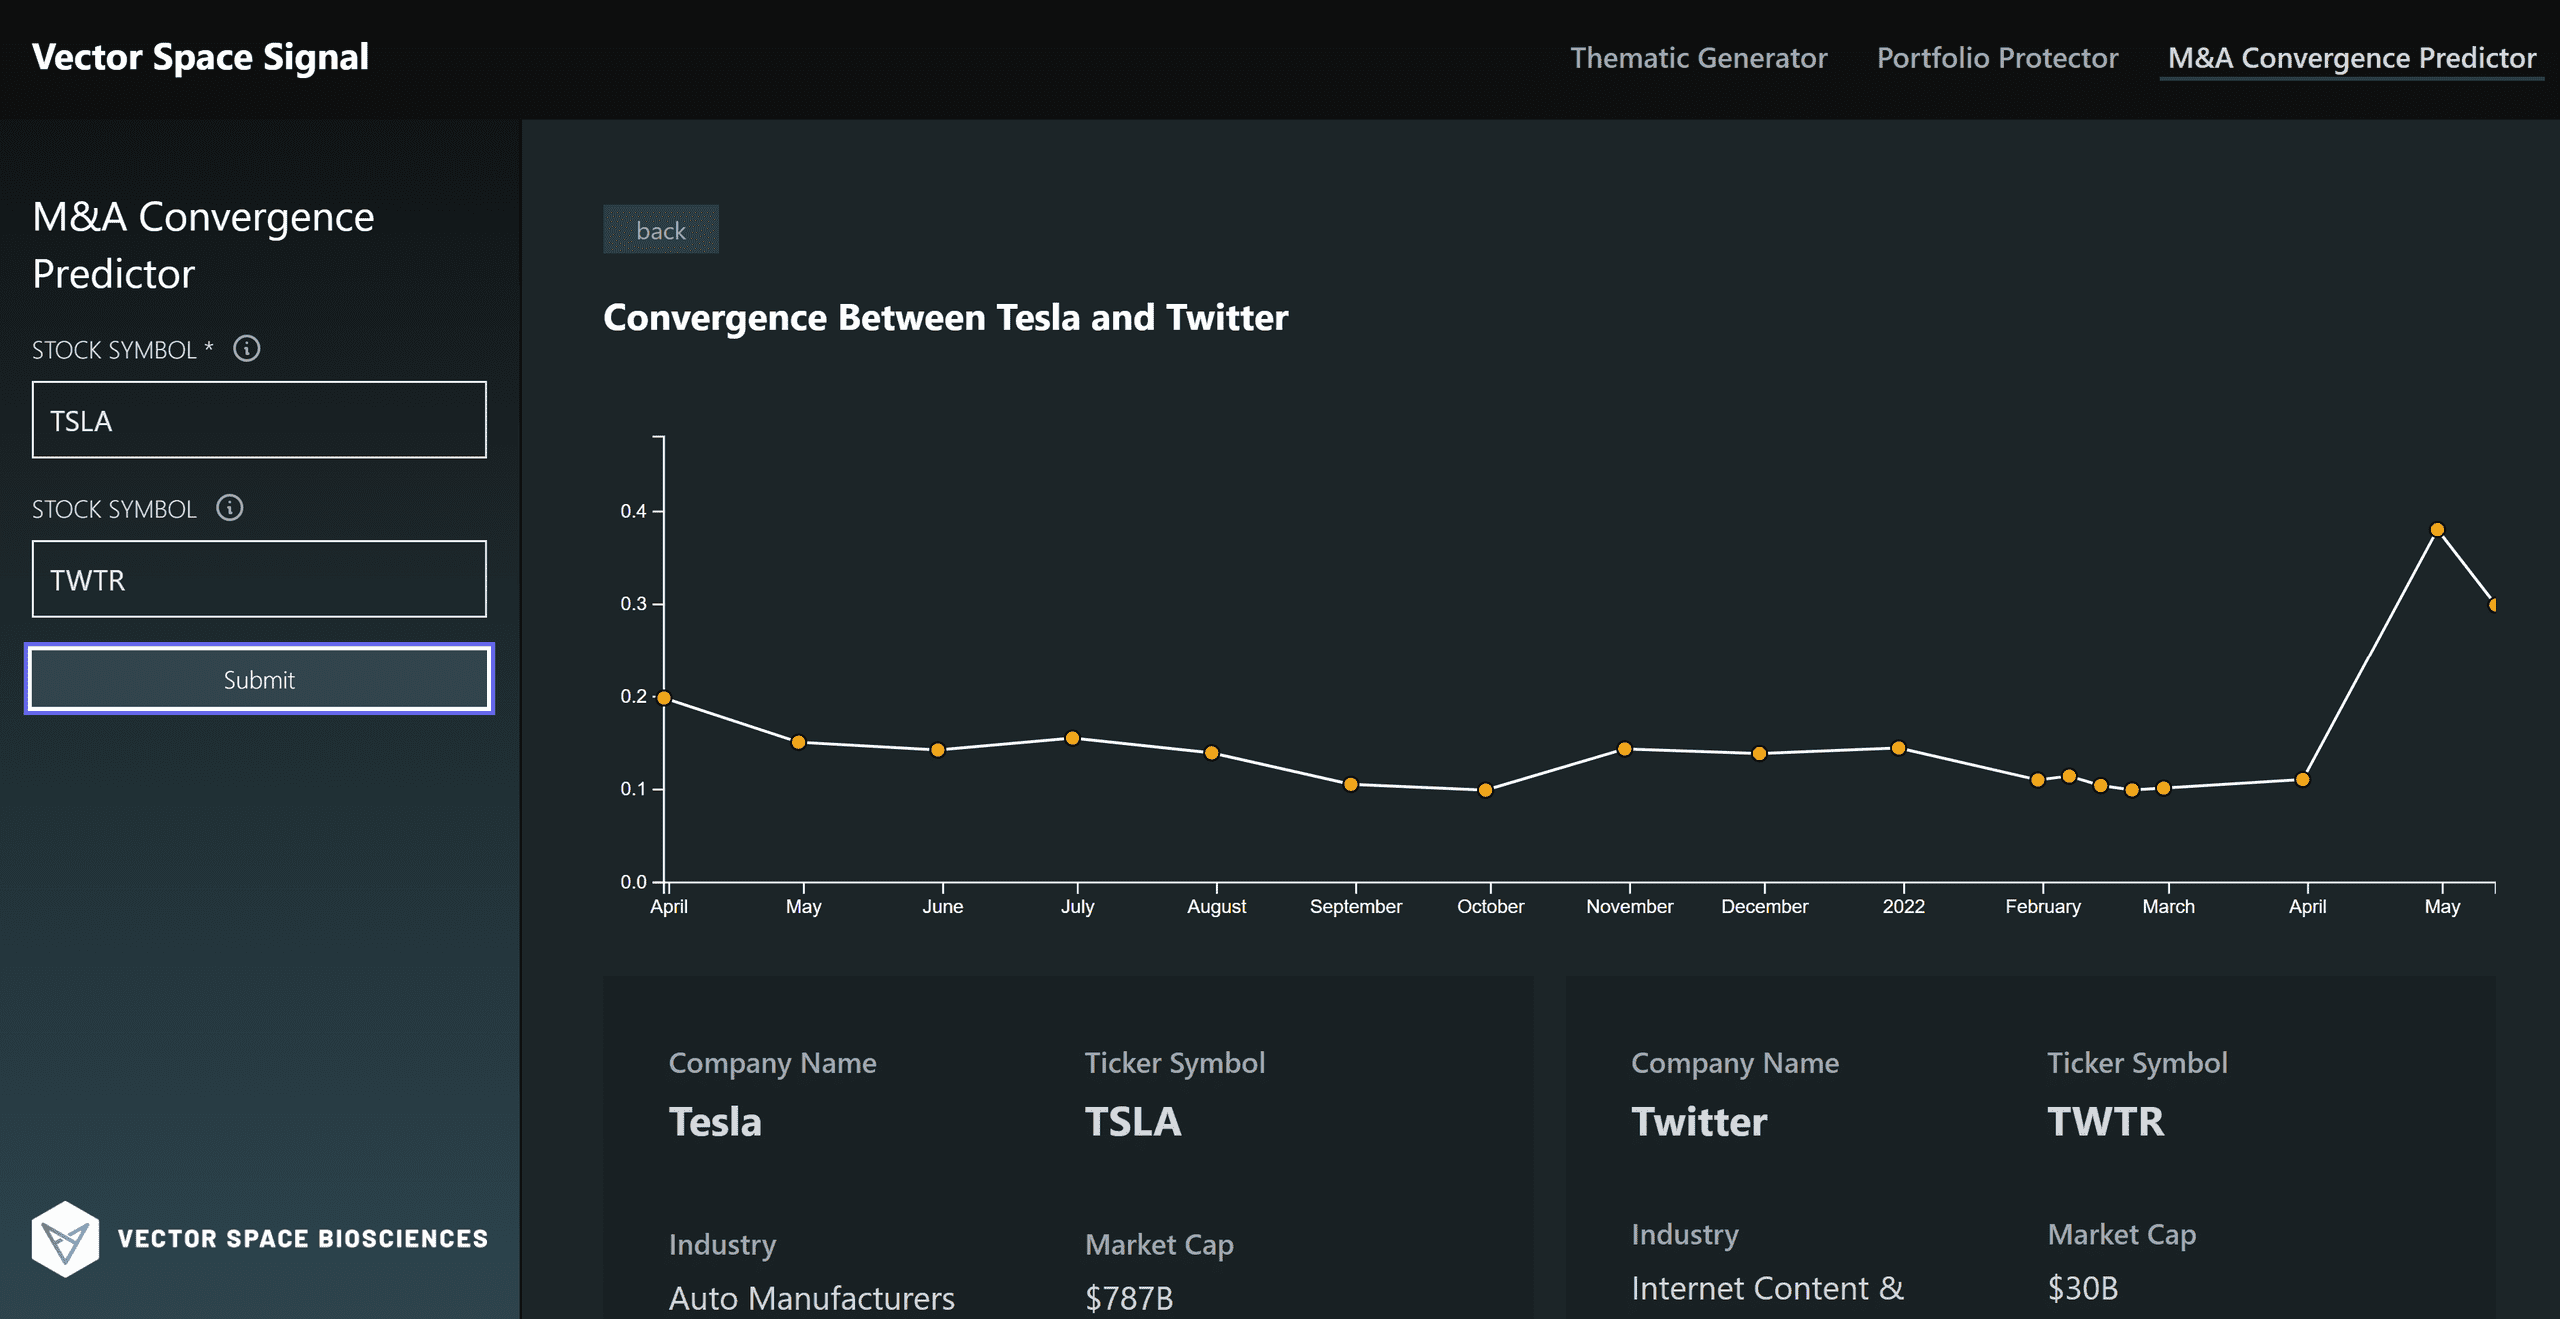Click the data point near July
Screen dimensions: 2560x1319
[1072, 738]
